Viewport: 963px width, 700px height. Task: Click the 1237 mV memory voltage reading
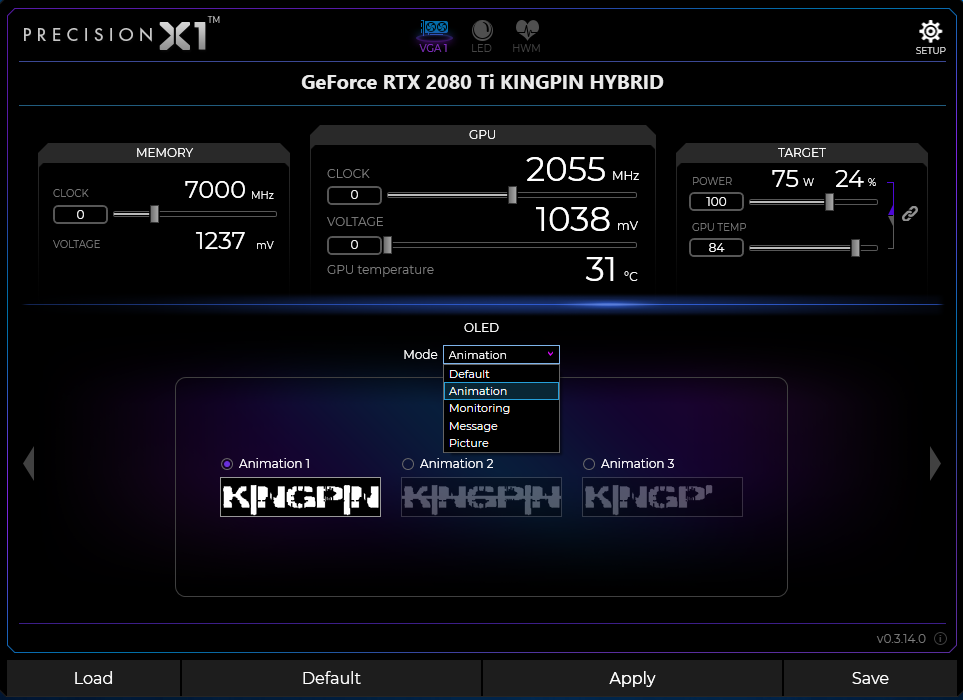click(235, 241)
